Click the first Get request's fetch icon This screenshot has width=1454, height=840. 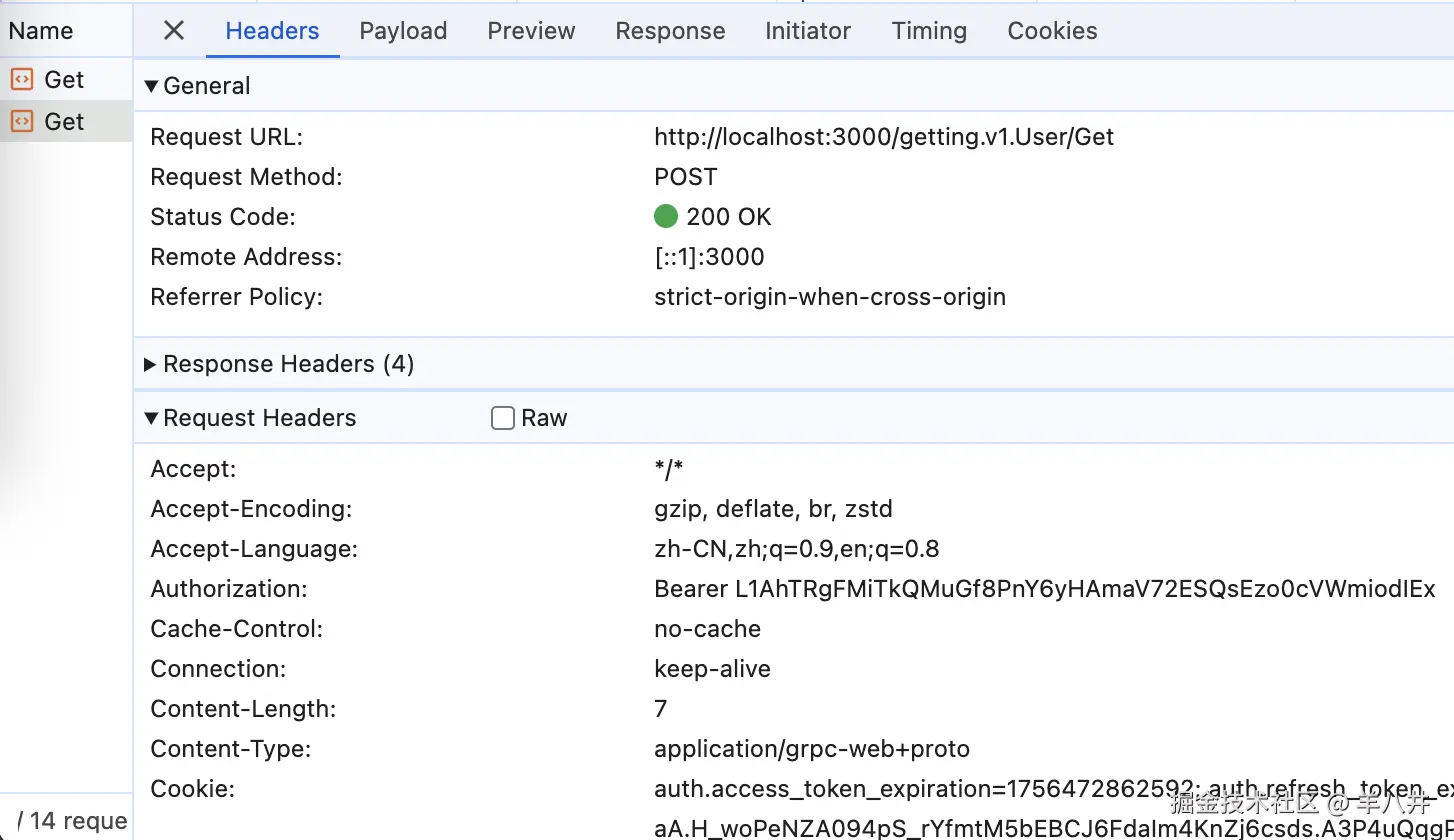[22, 79]
